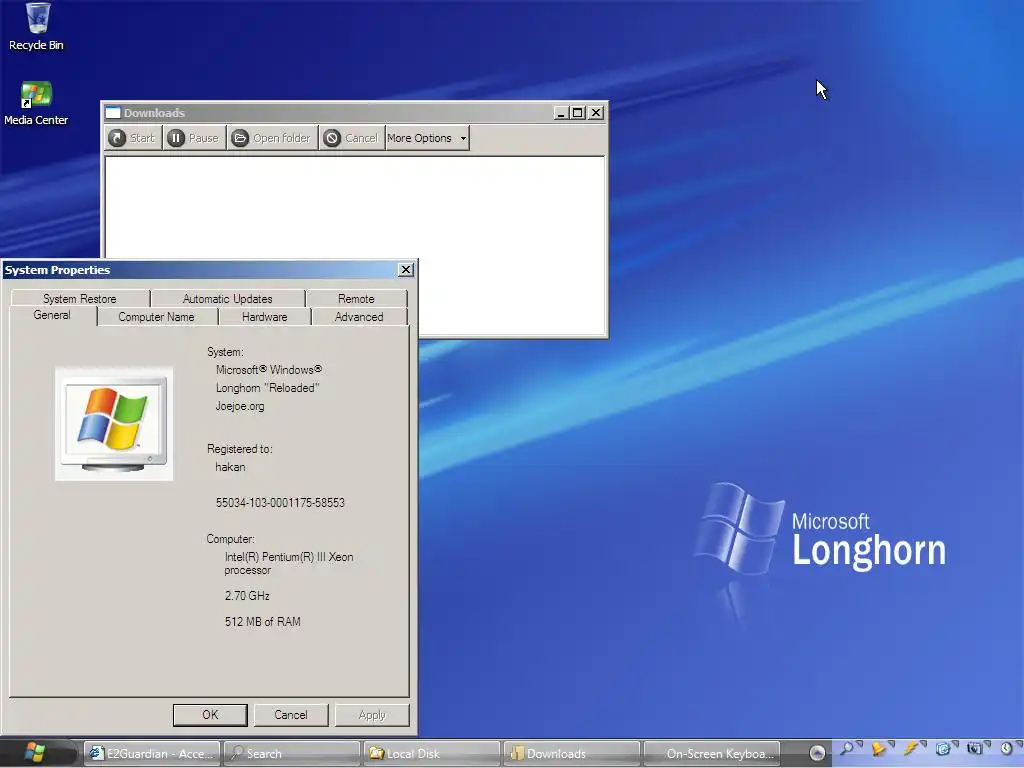
Task: Close the System Properties dialog
Action: click(x=406, y=270)
